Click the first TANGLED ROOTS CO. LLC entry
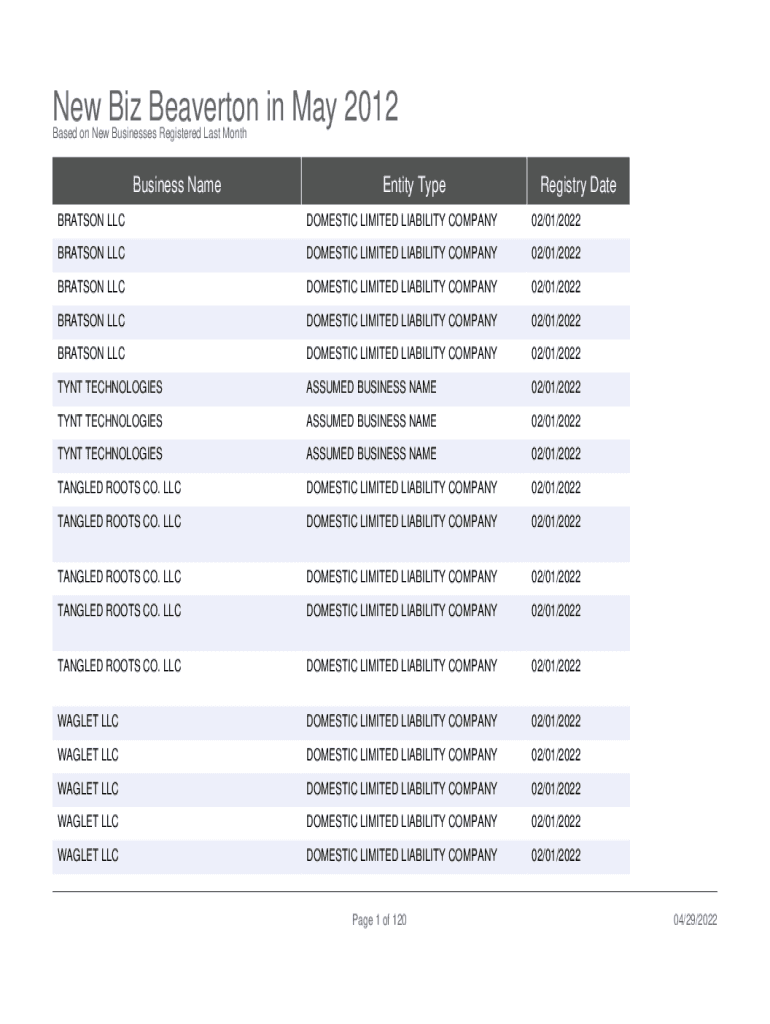This screenshot has width=770, height=1024. point(119,488)
